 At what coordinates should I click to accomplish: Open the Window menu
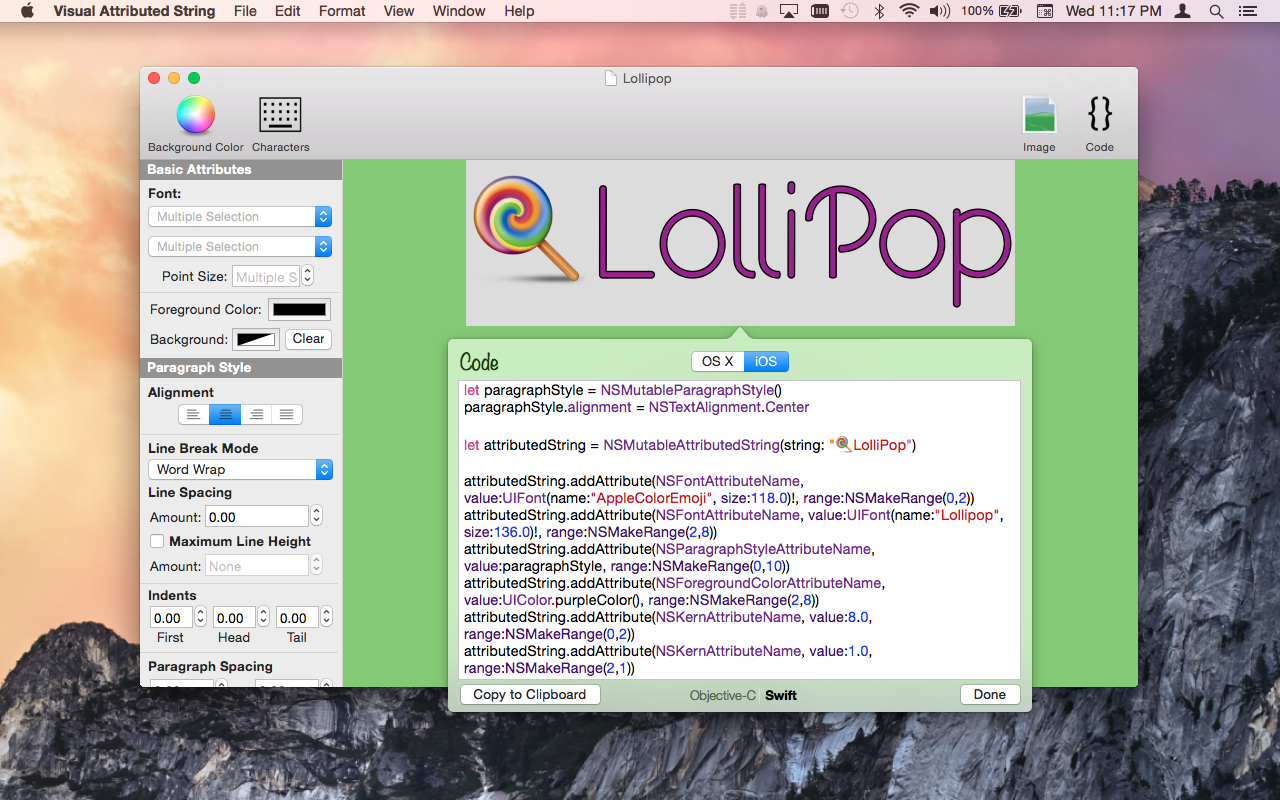tap(459, 11)
